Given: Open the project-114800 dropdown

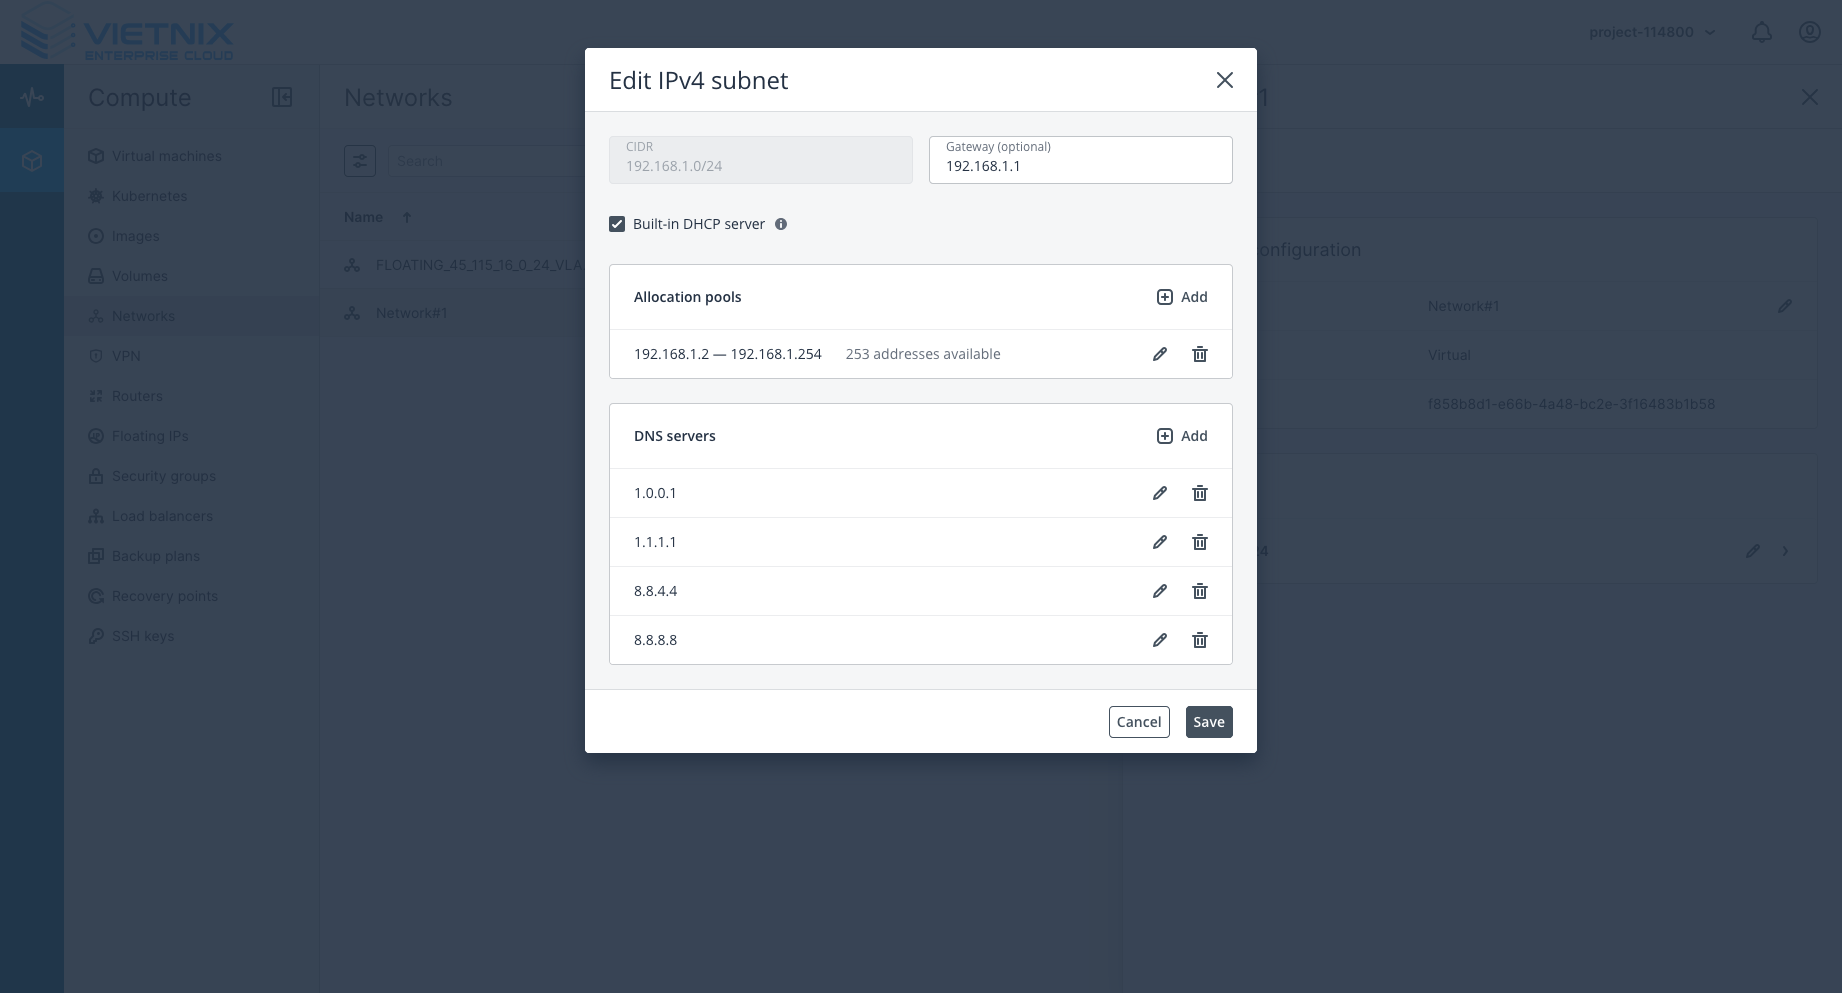Looking at the screenshot, I should click(1650, 32).
